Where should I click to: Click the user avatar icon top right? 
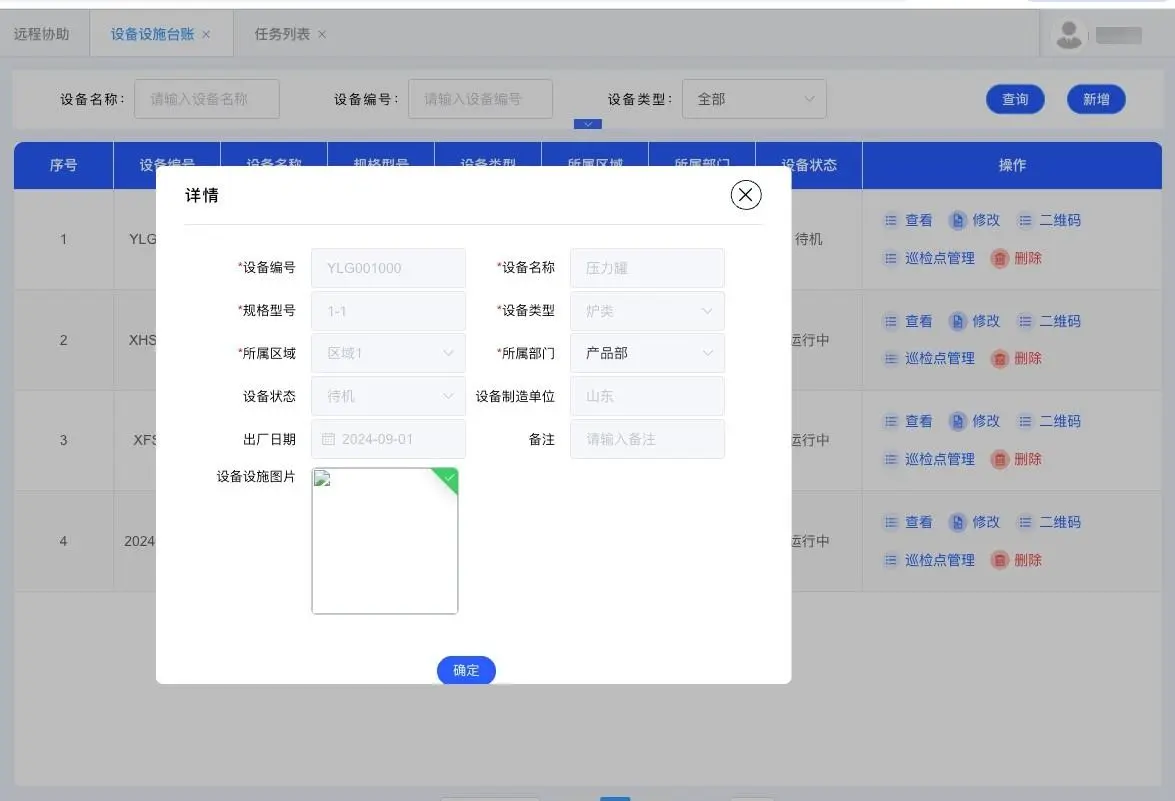[x=1068, y=33]
